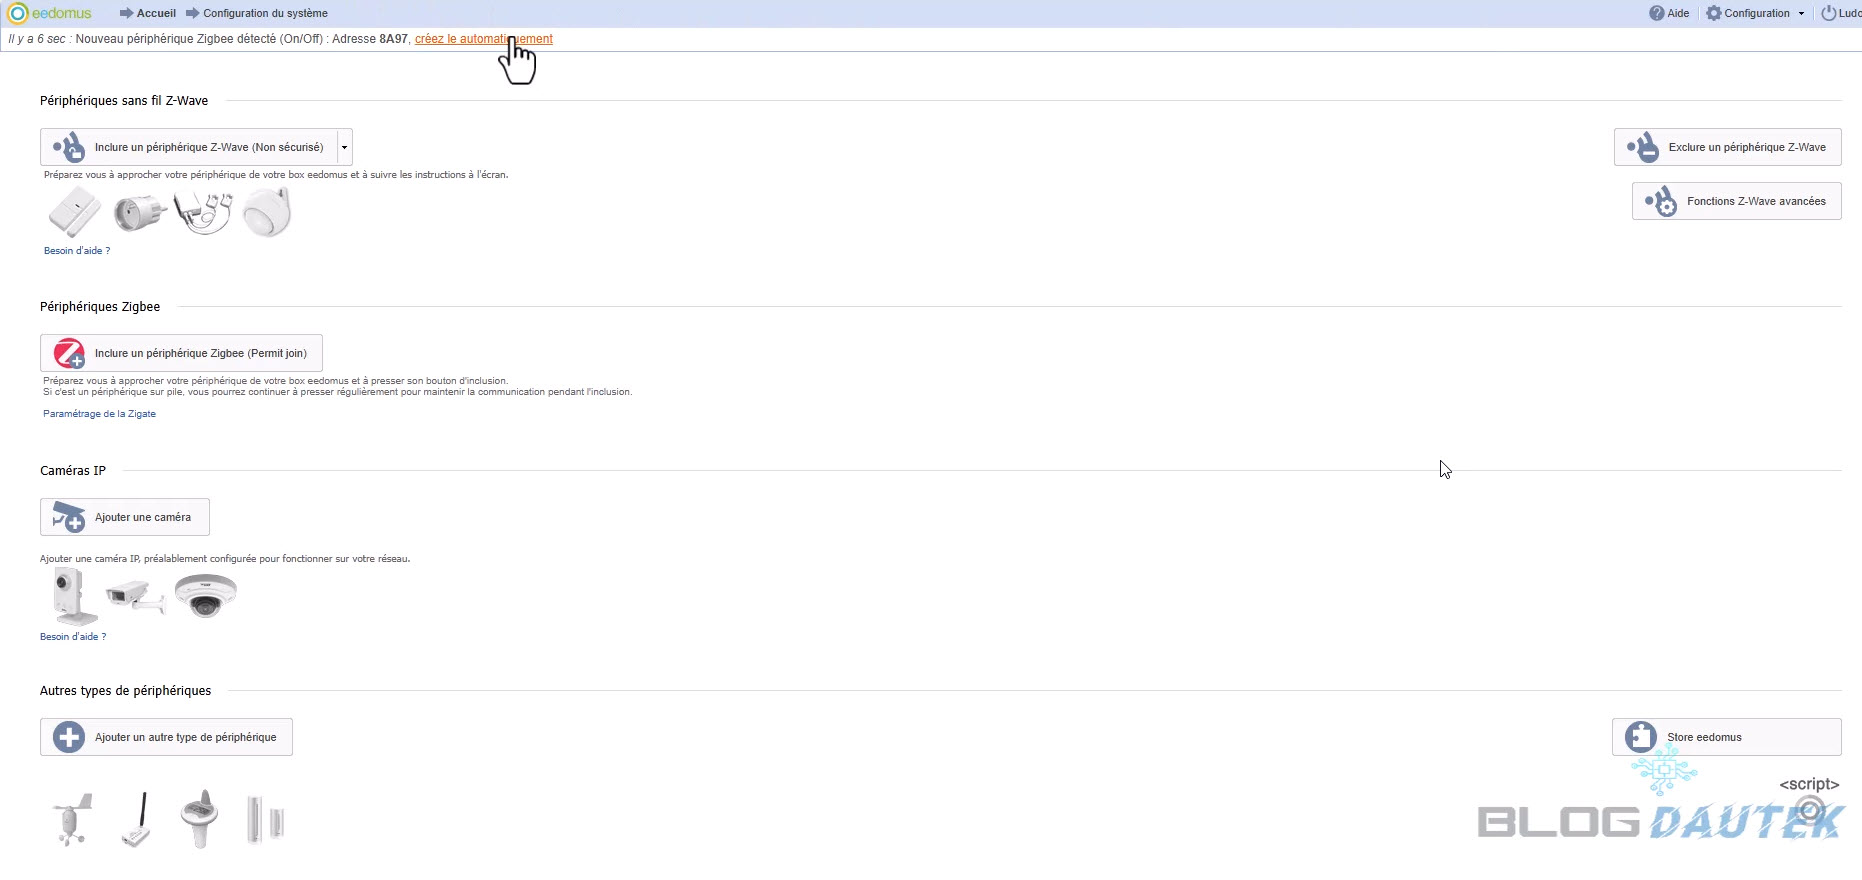Screen dimensions: 1862x880
Task: Click the Configuration du système breadcrumb
Action: [265, 13]
